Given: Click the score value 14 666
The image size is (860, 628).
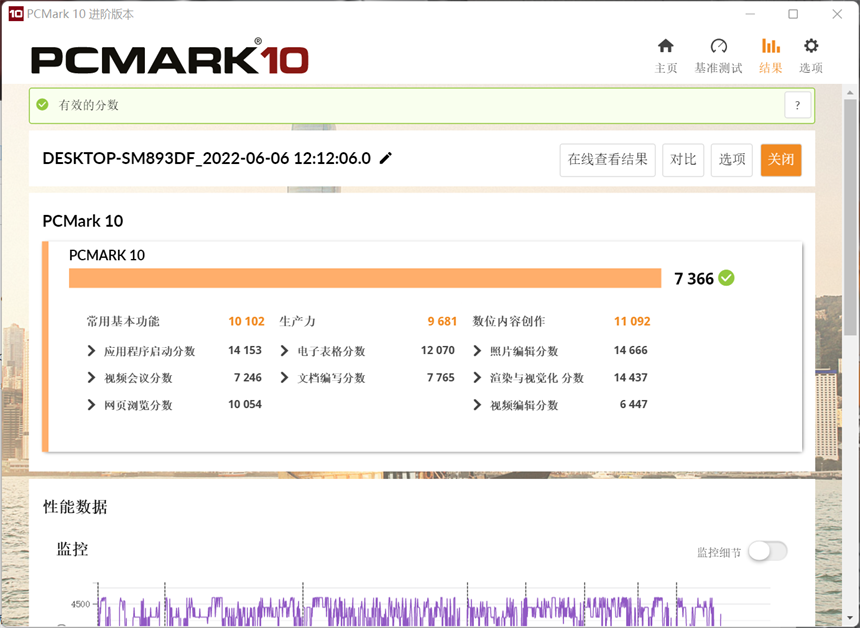Looking at the screenshot, I should tap(631, 350).
